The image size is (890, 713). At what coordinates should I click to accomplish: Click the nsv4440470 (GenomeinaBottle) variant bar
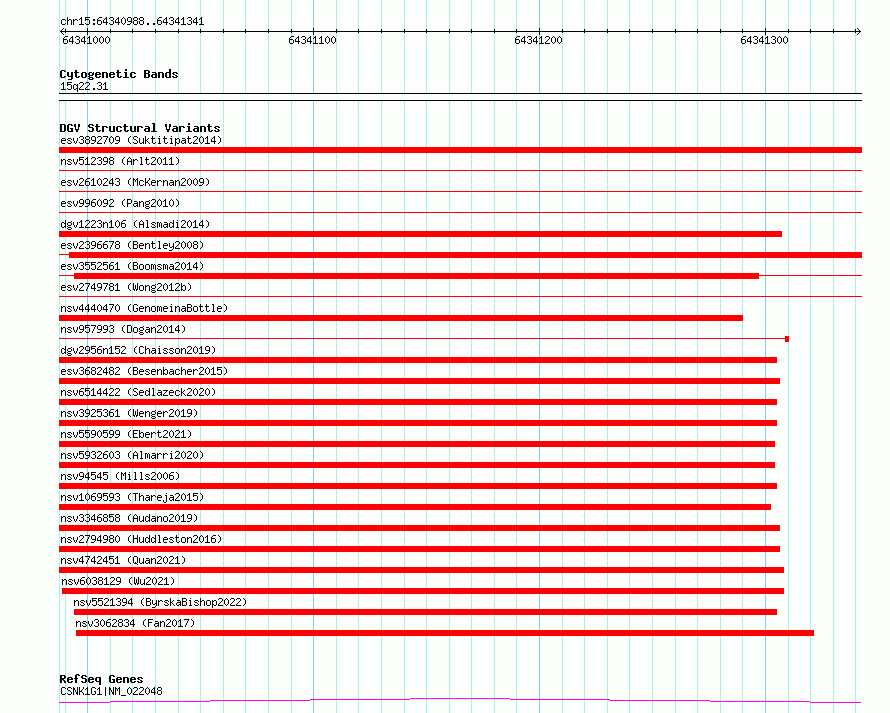click(x=401, y=318)
